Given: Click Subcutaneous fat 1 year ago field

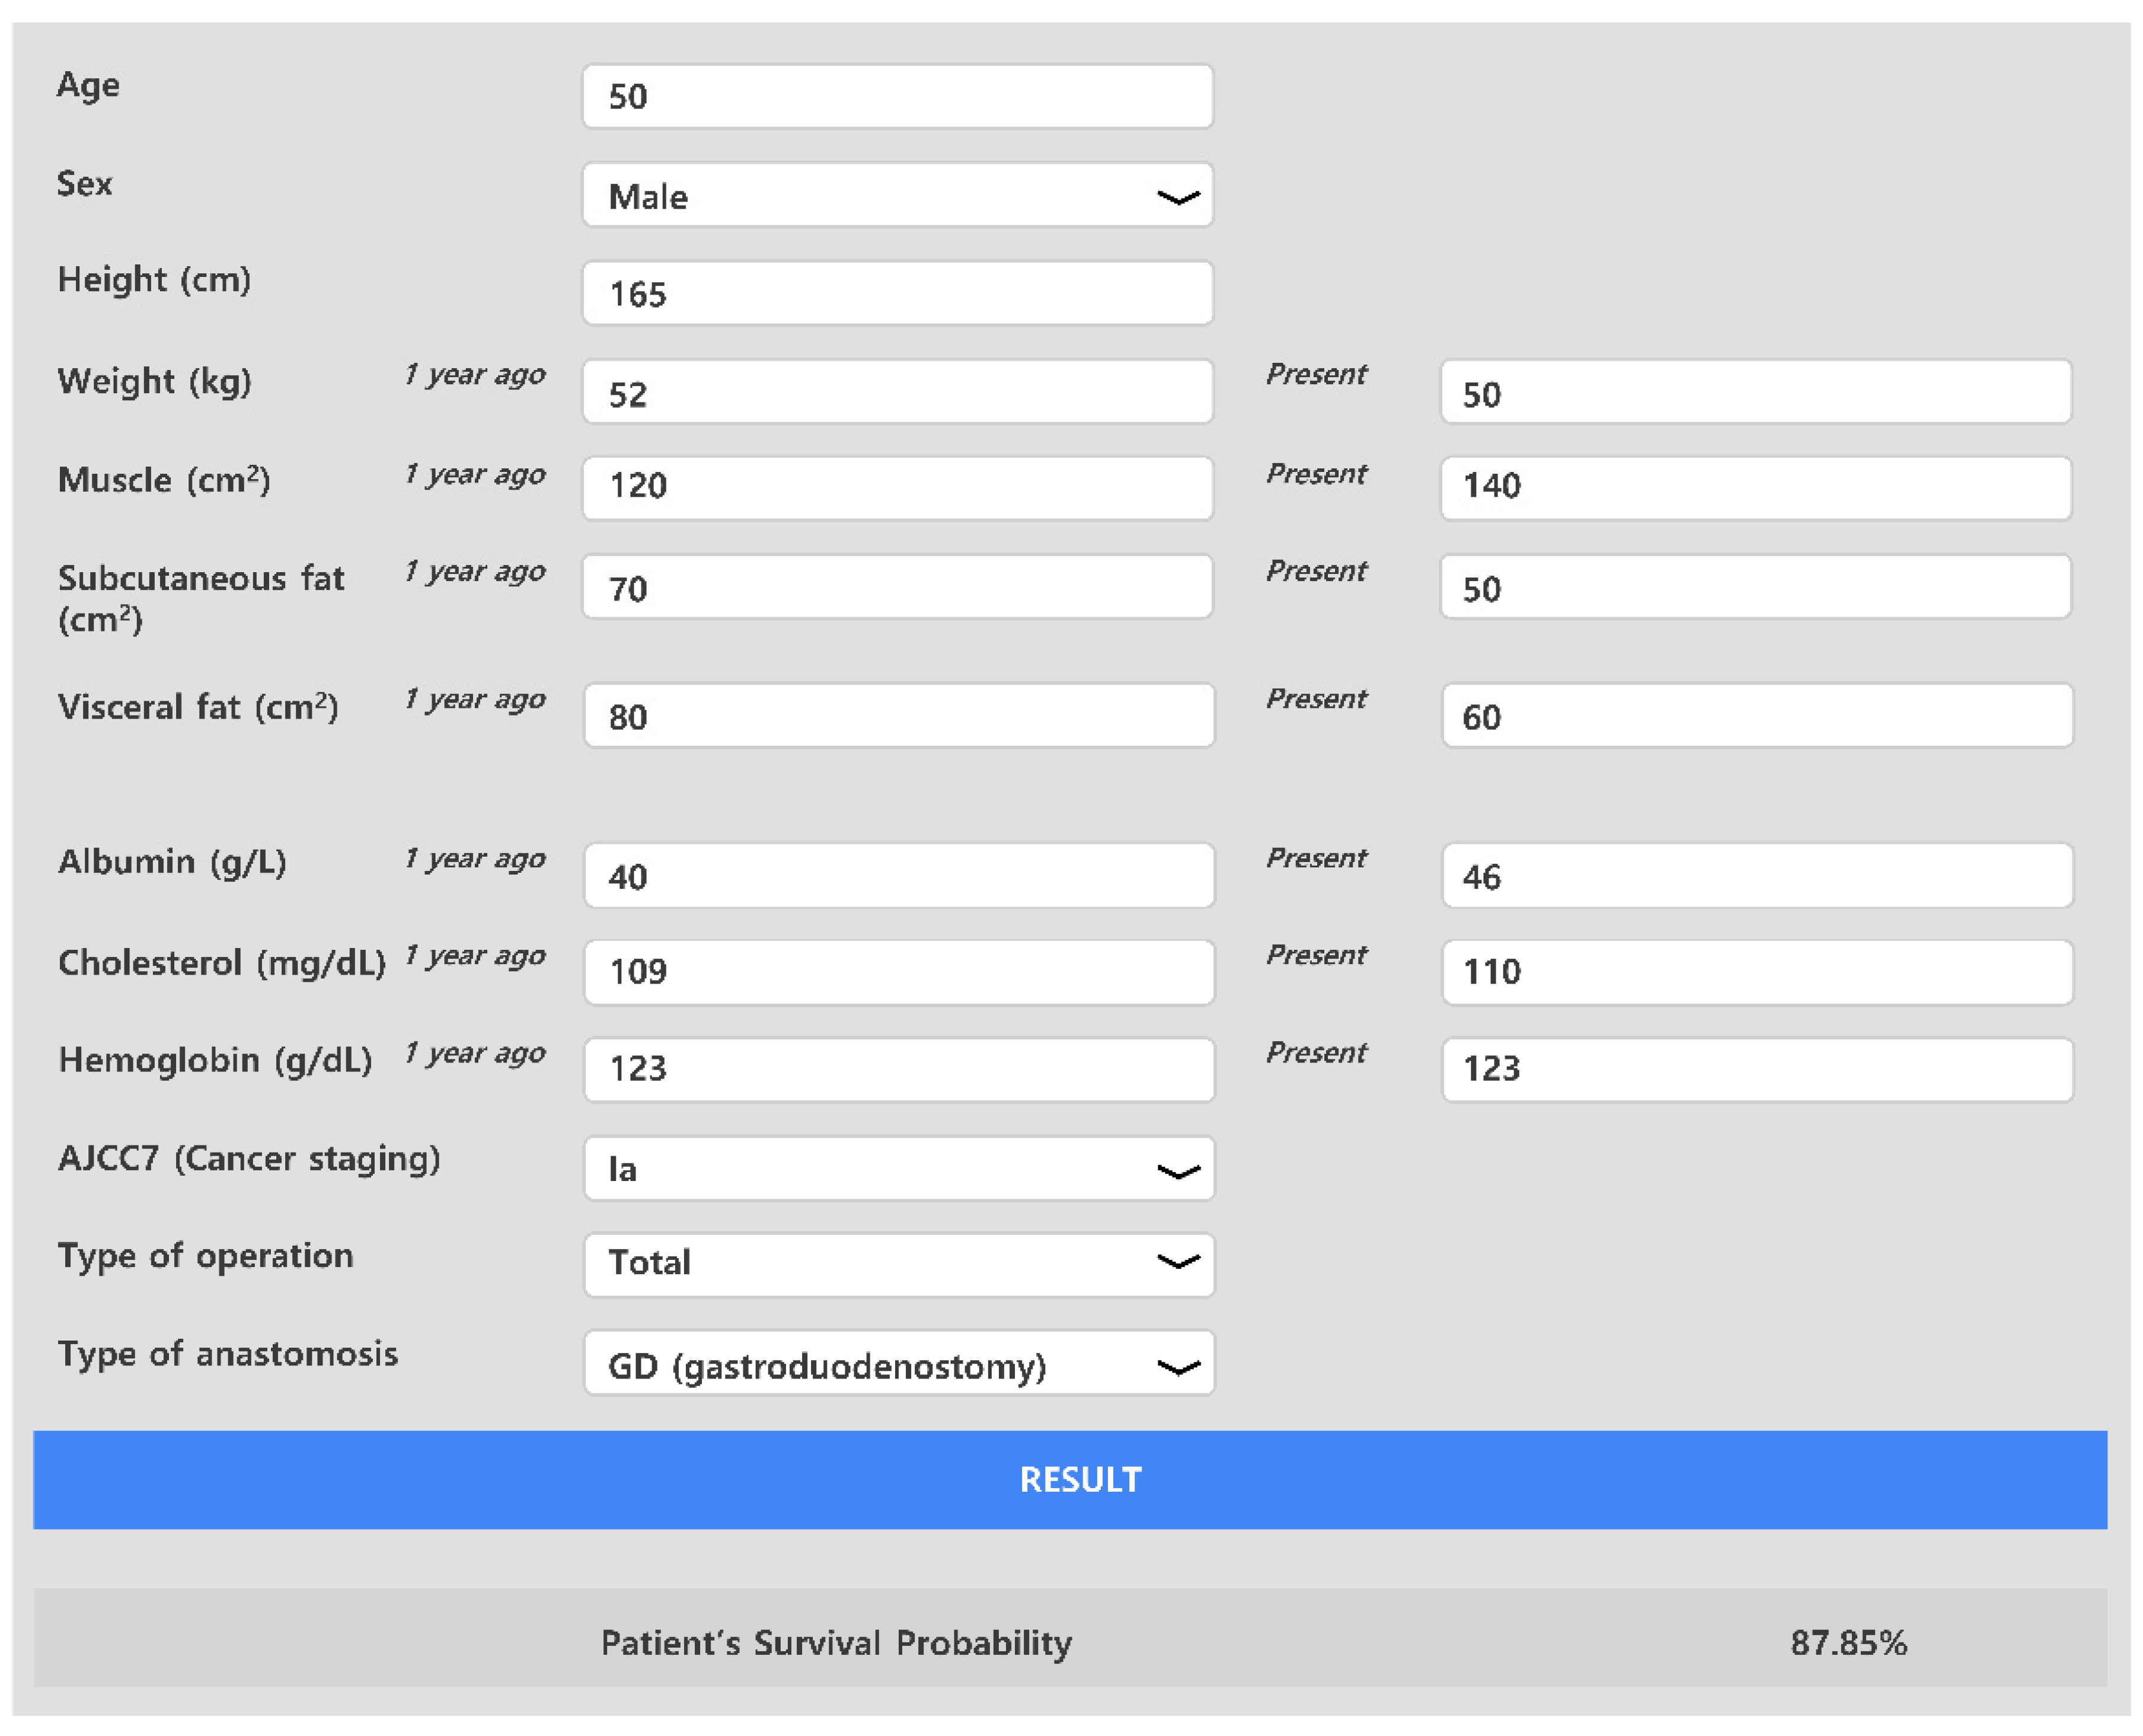Looking at the screenshot, I should [897, 587].
